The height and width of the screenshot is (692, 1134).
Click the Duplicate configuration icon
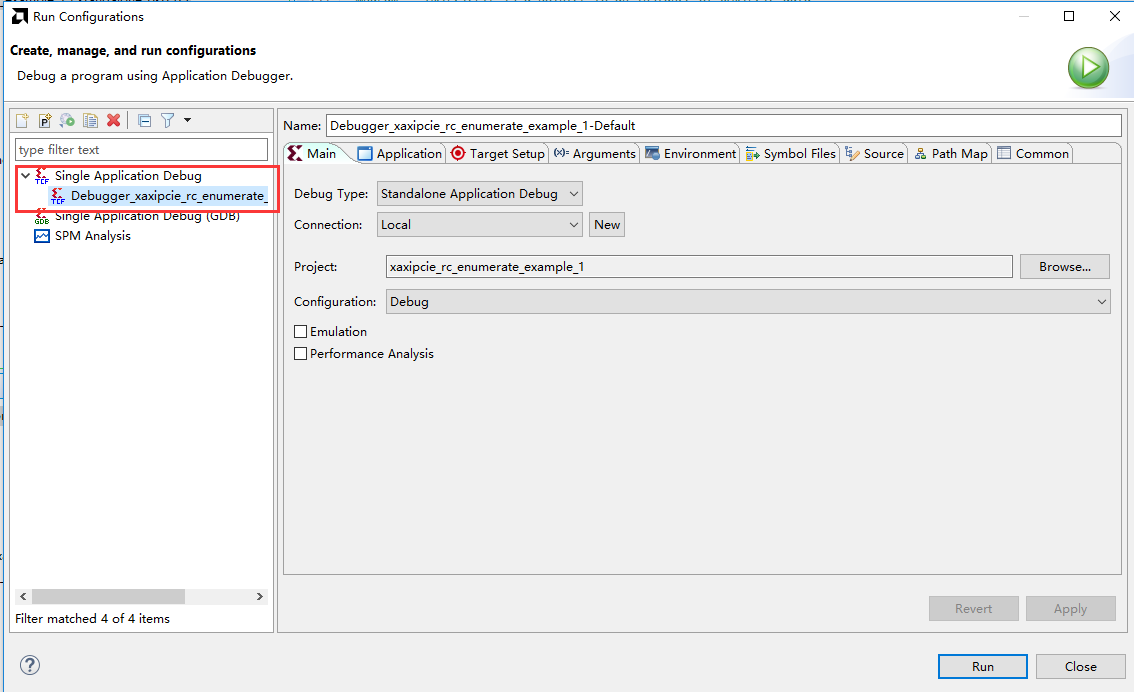tap(90, 120)
